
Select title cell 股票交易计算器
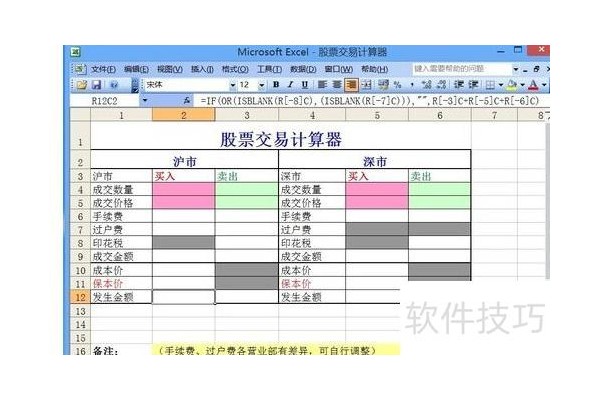[280, 136]
